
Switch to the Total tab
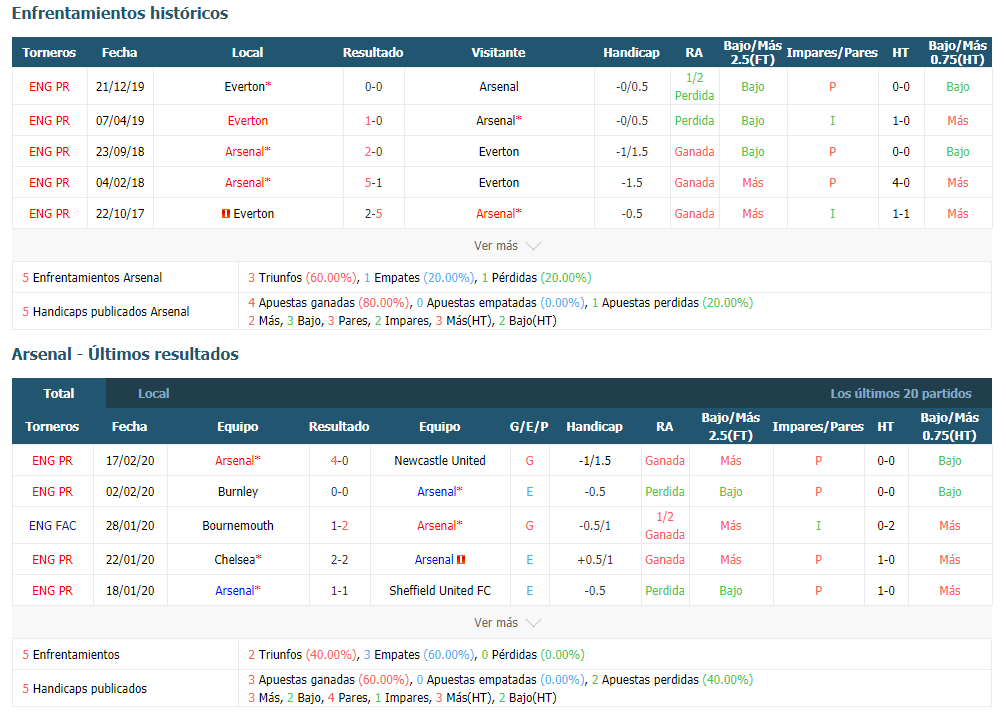59,393
